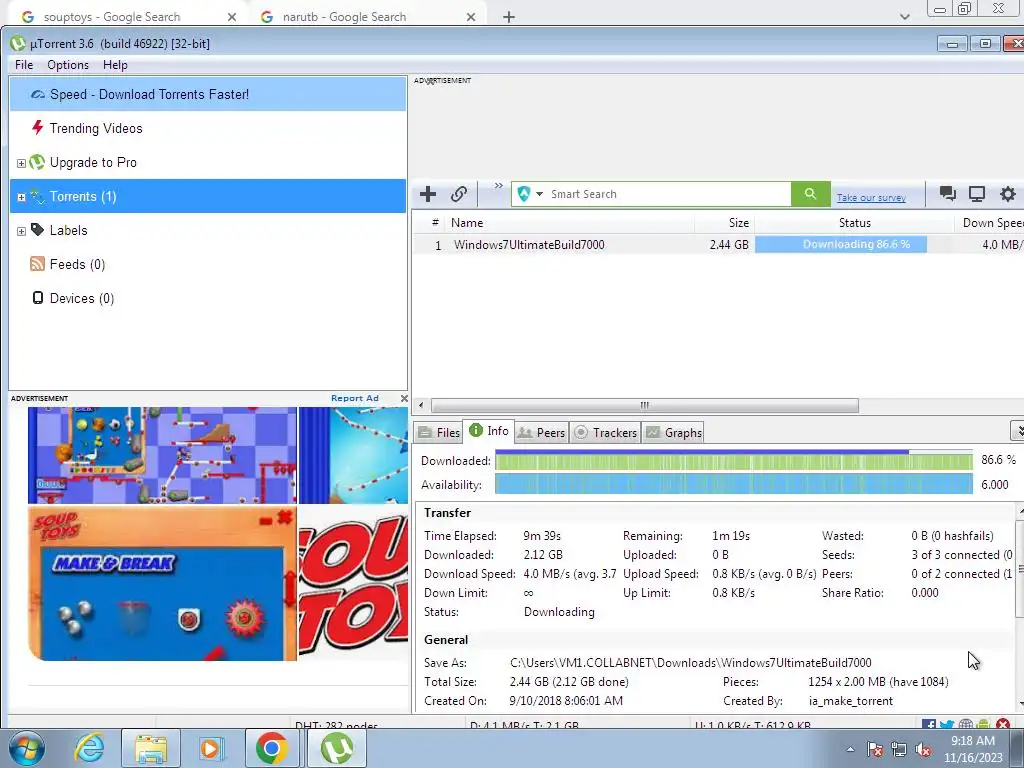Click the Trending Videos lightning icon
Screen dimensions: 1024x768
pos(38,127)
